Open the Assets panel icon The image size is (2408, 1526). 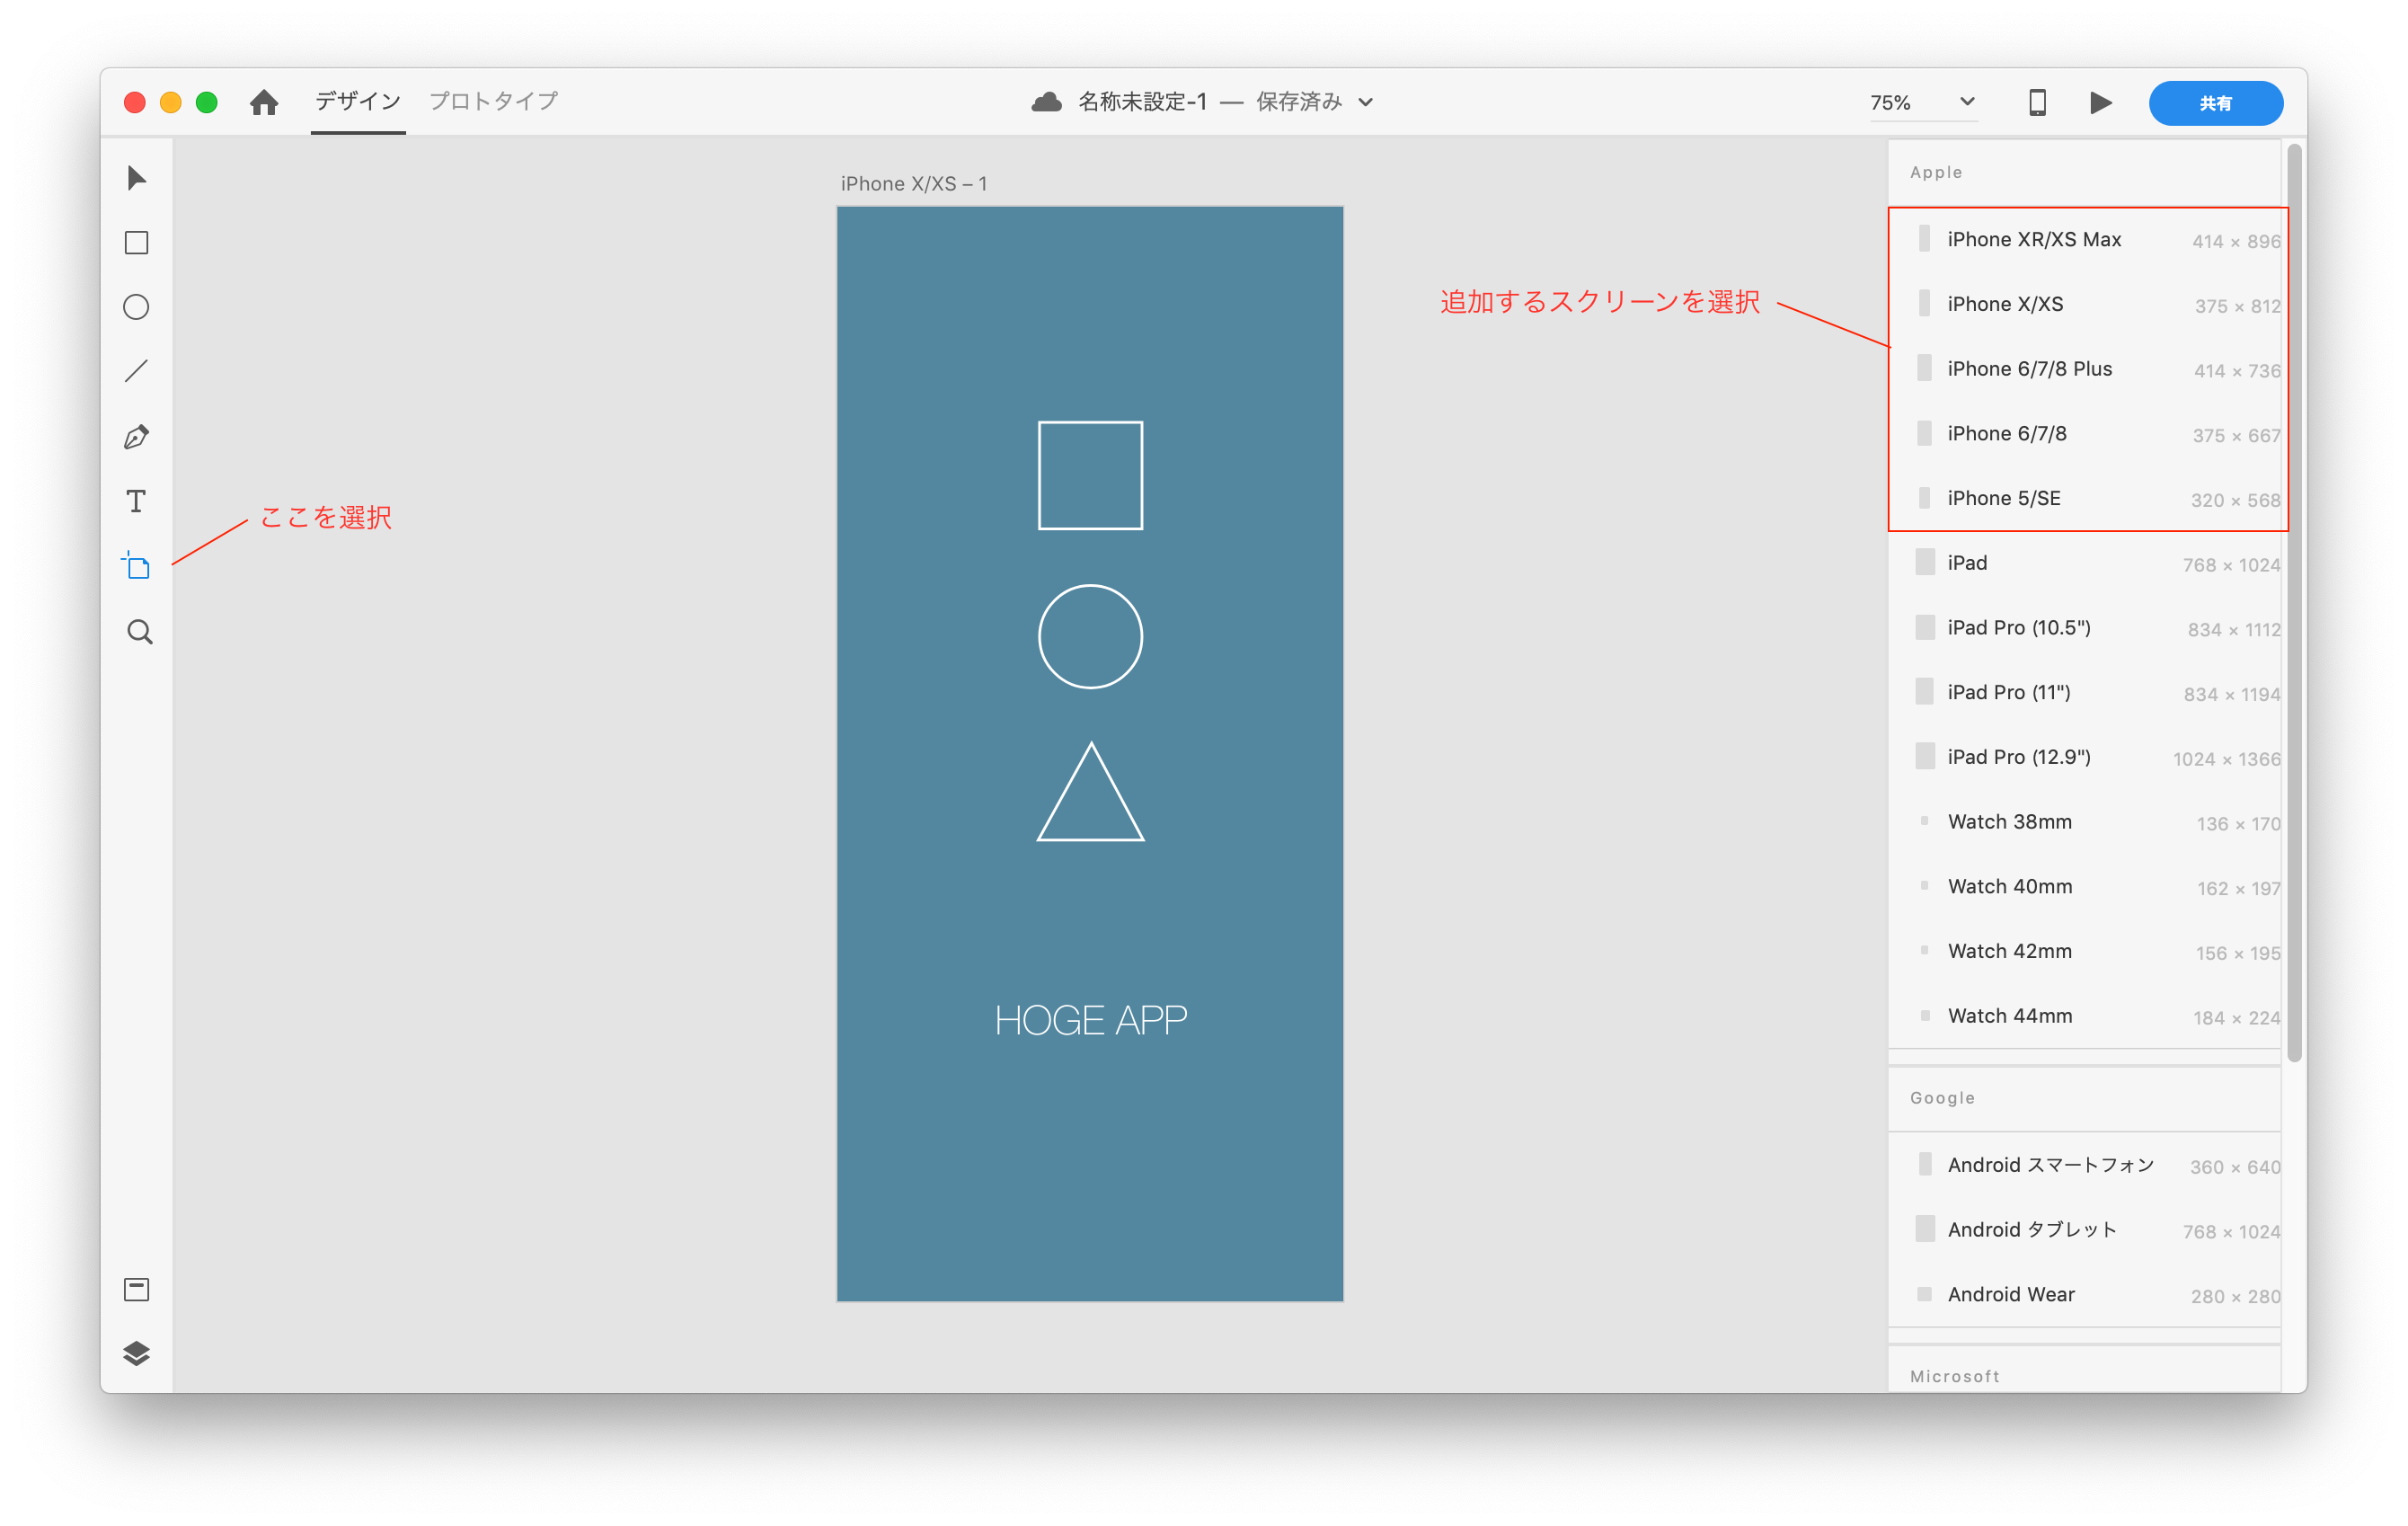coord(137,1290)
